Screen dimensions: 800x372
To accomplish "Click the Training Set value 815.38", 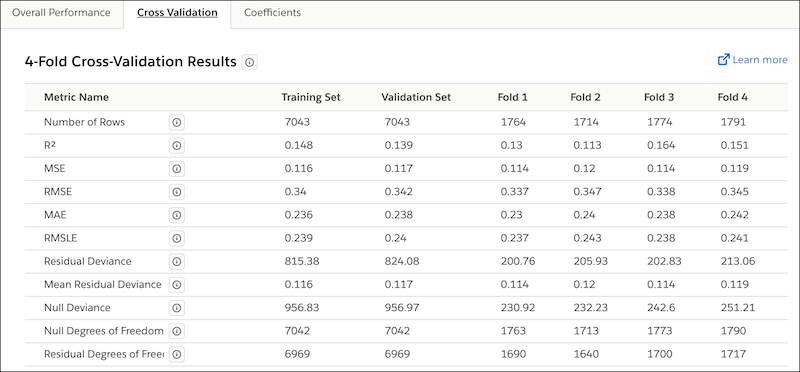I will (301, 261).
